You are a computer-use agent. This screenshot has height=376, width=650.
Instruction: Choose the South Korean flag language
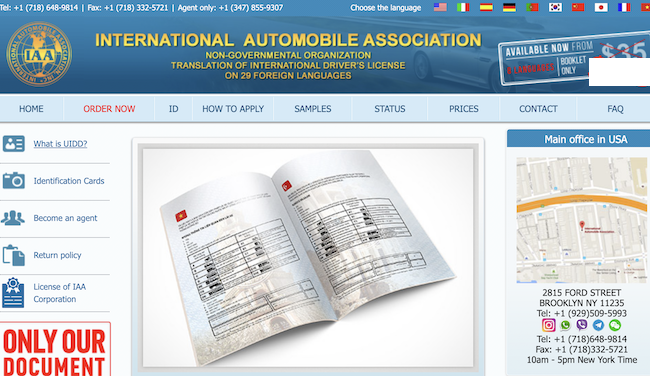click(555, 7)
